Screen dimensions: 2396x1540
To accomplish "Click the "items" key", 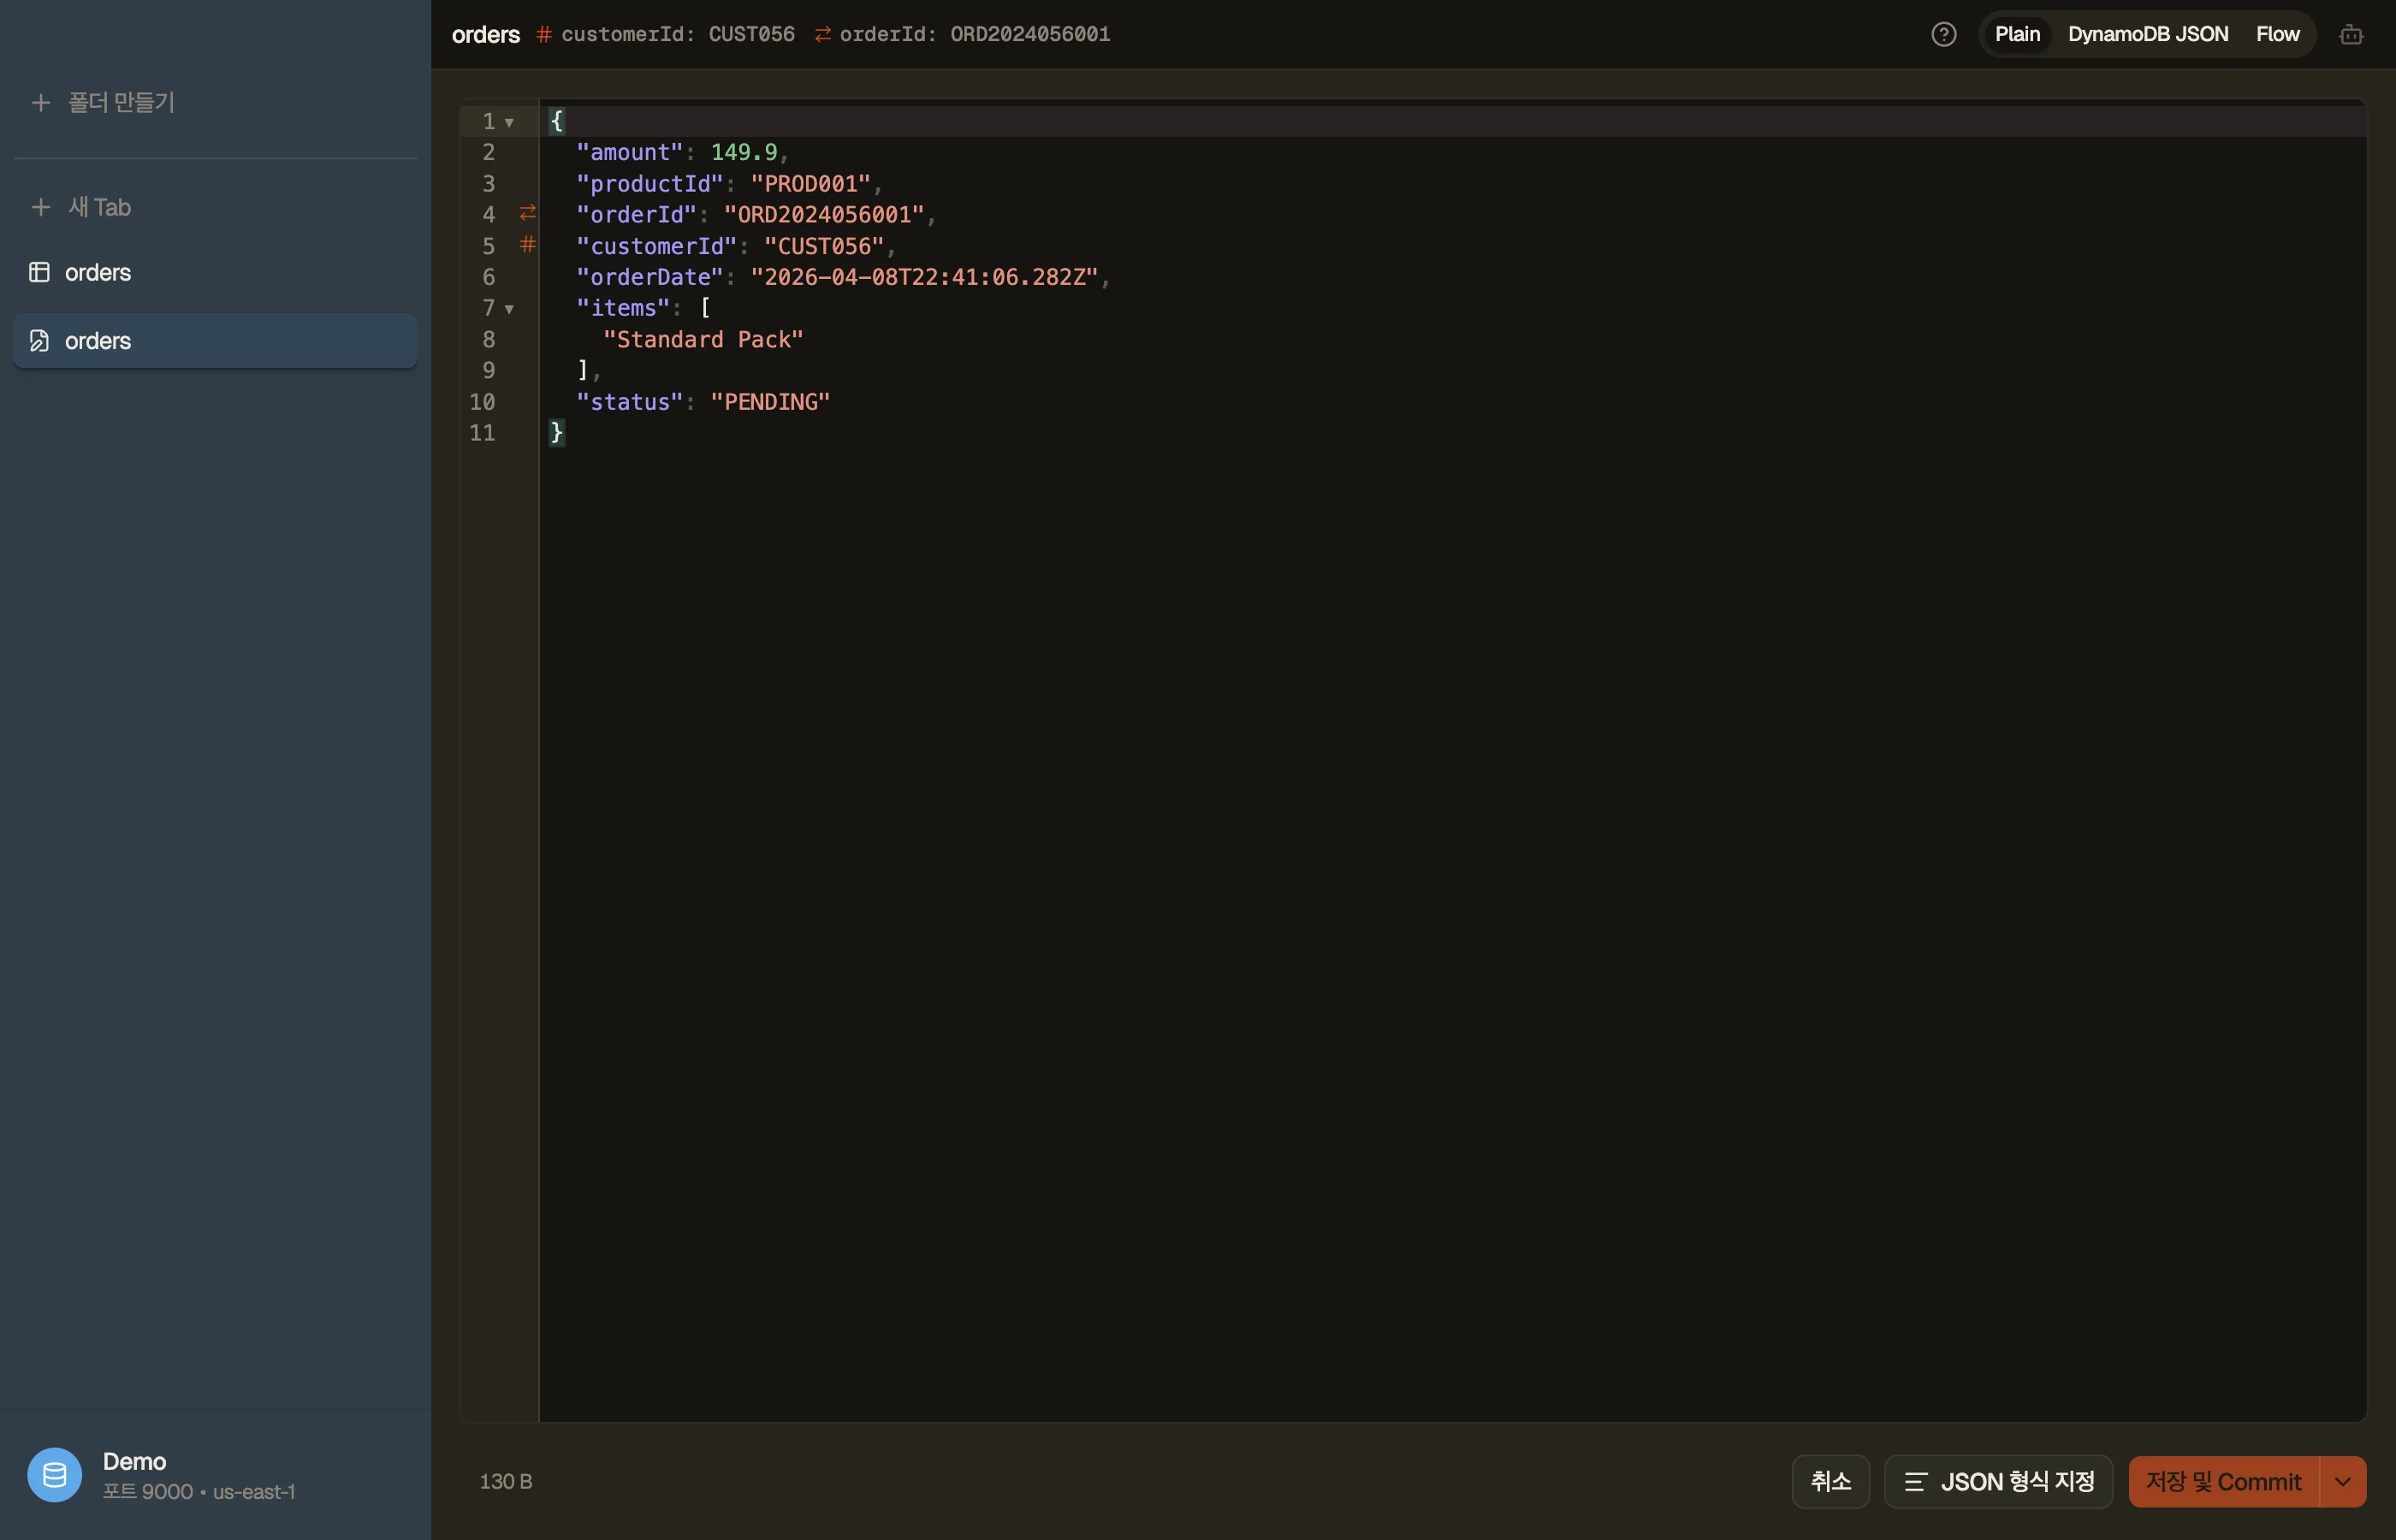I will coord(623,308).
